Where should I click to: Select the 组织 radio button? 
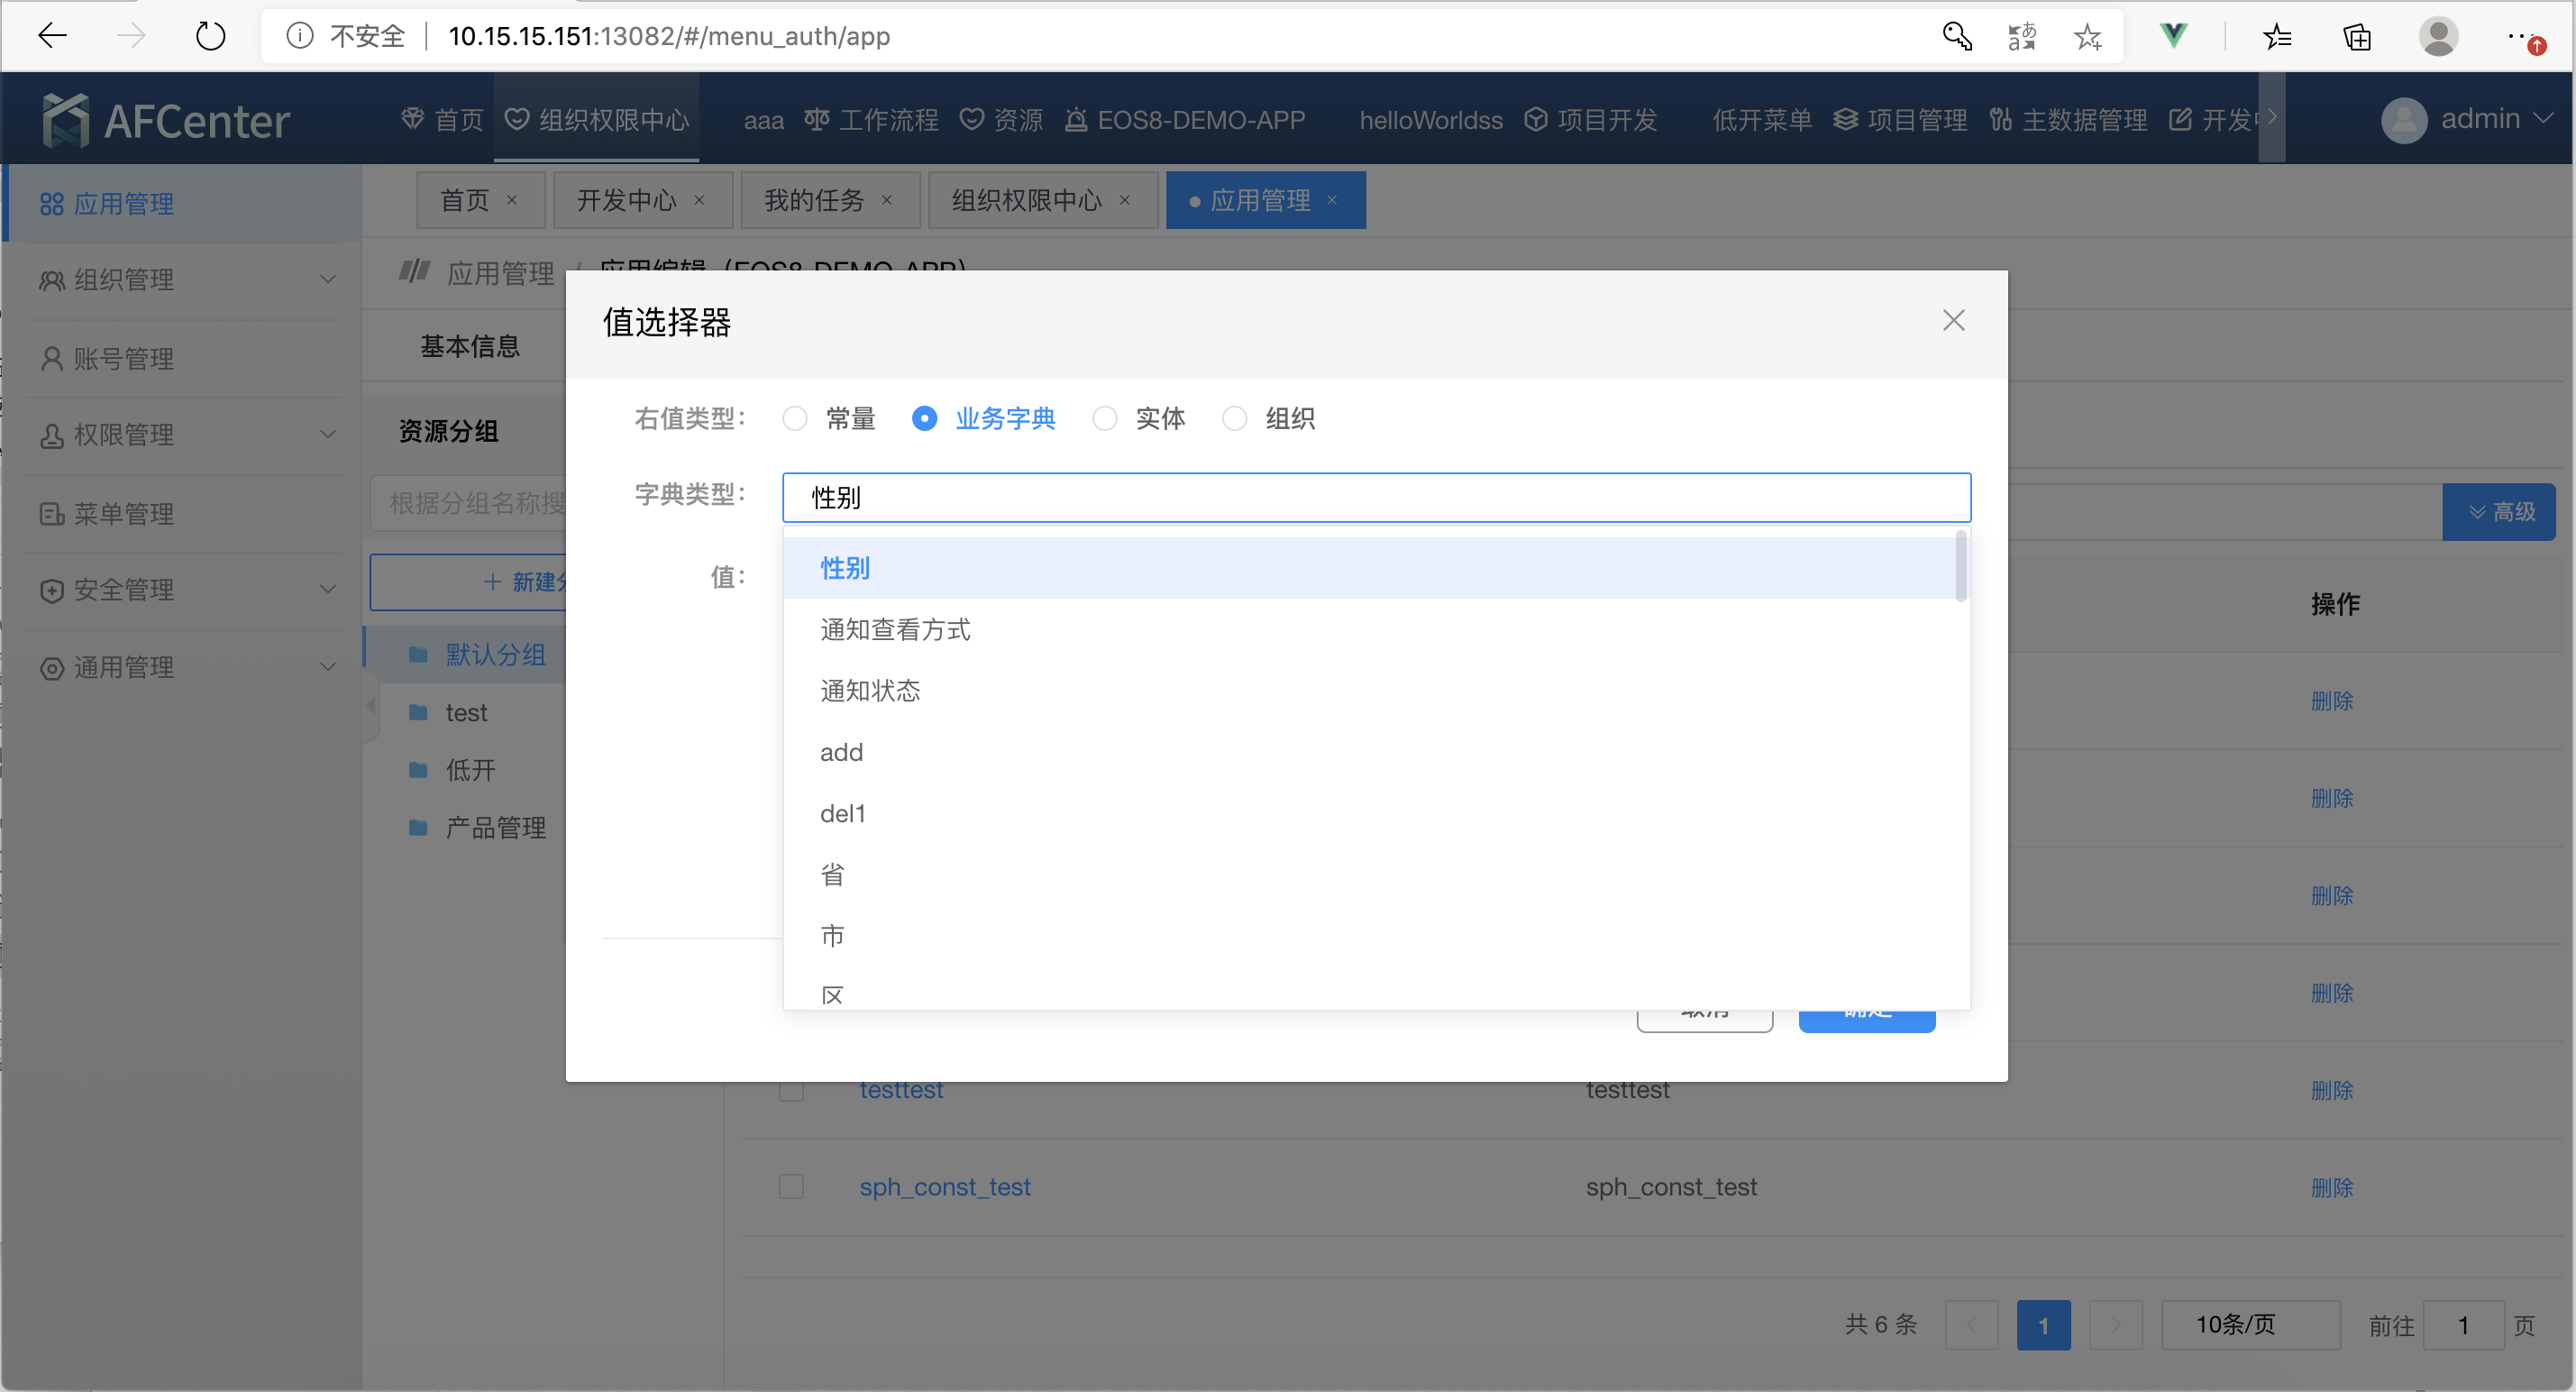(1234, 418)
